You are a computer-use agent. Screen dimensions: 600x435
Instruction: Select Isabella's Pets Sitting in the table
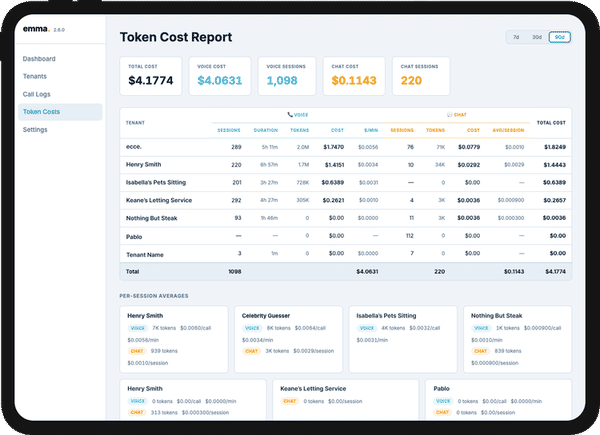tap(156, 182)
